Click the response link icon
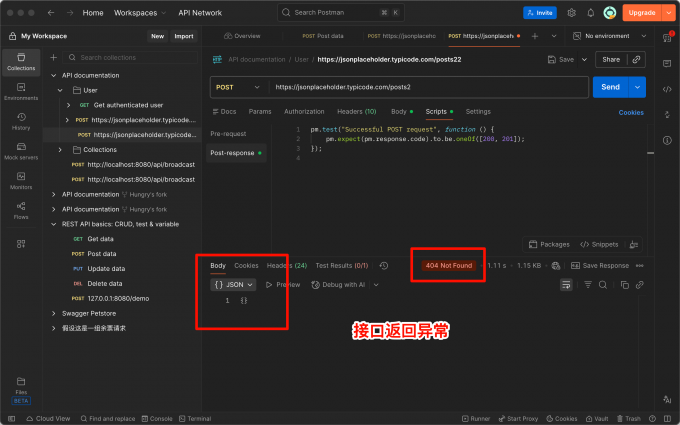 tap(640, 285)
